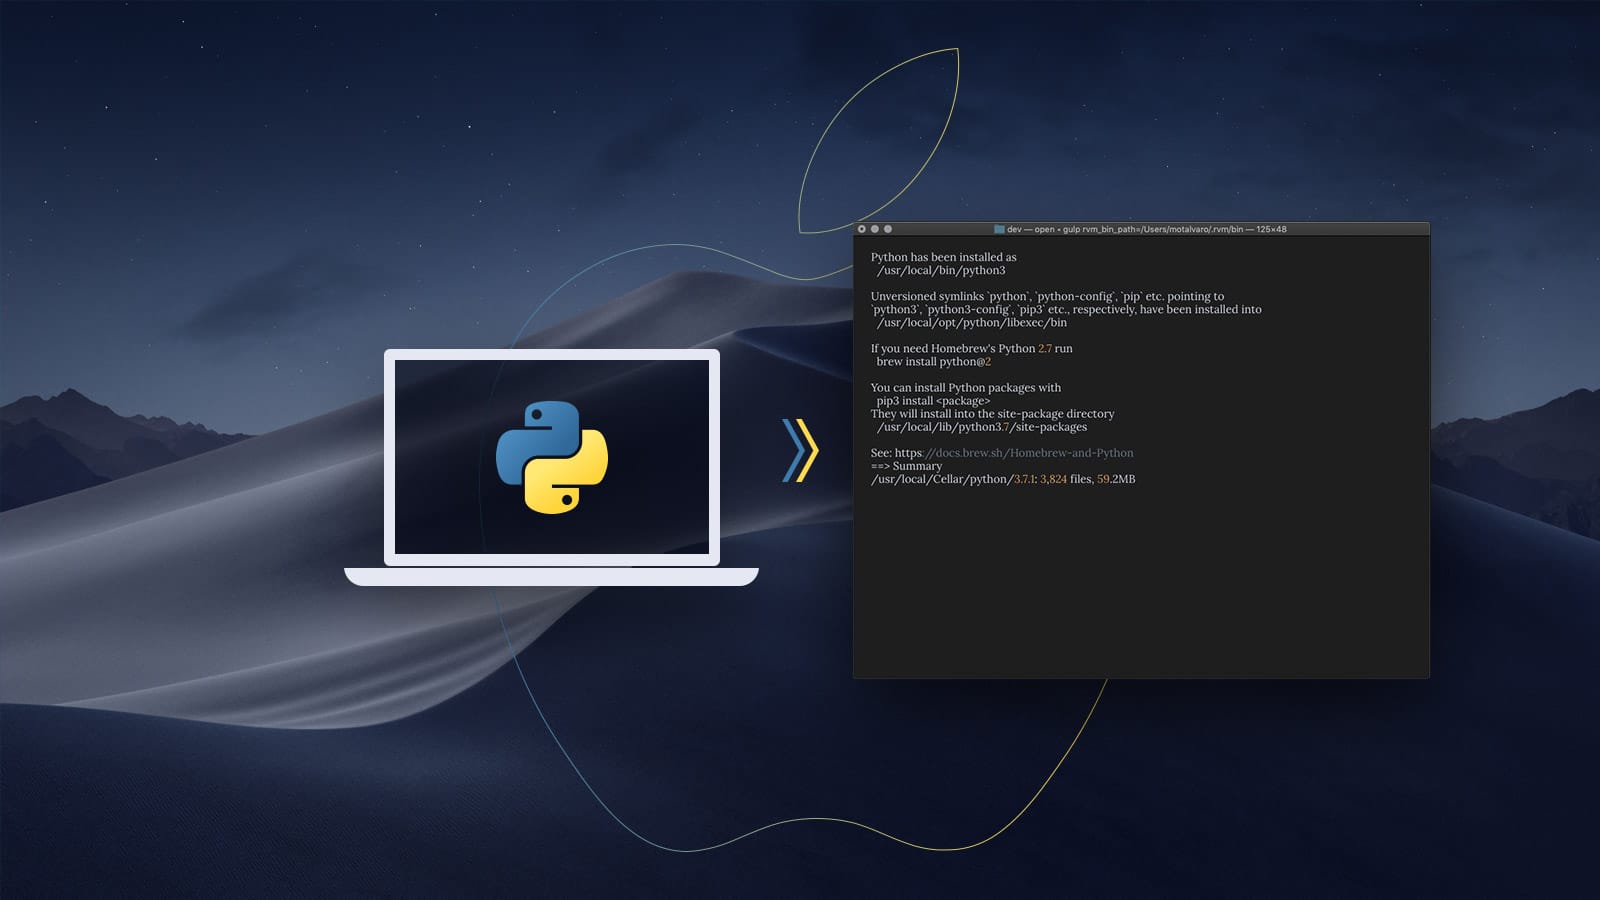Open the docs.brew.sh Homebrew-and-Python link
The width and height of the screenshot is (1600, 900).
click(1014, 452)
